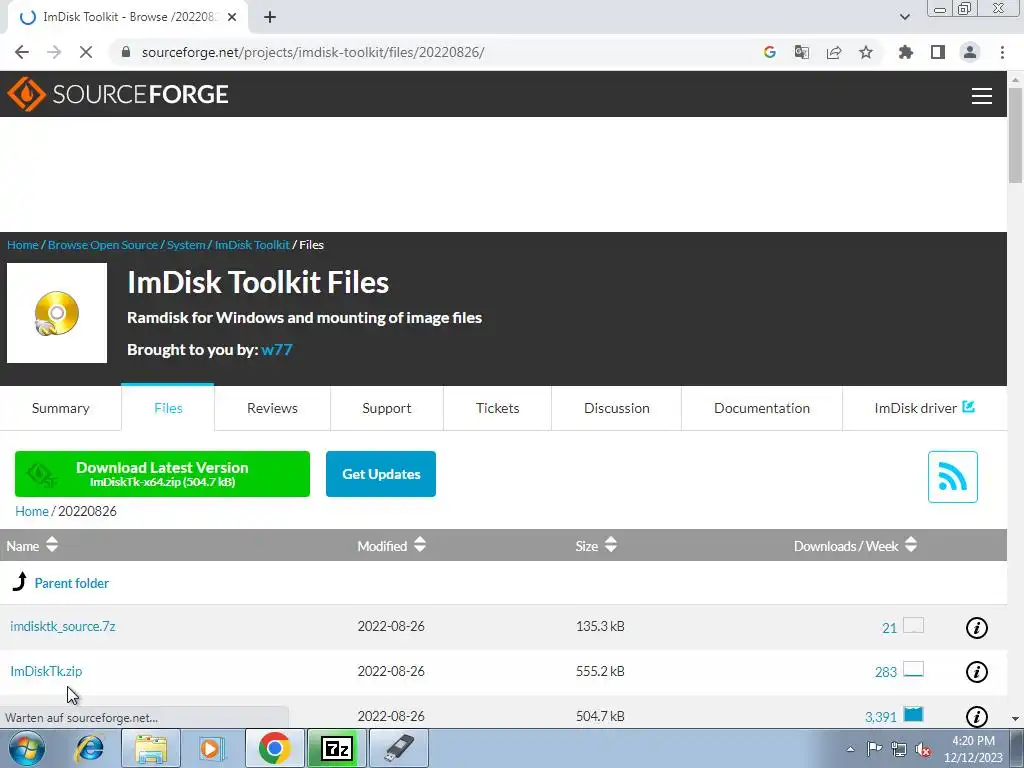1024x768 pixels.
Task: Open File Explorer from taskbar
Action: point(151,748)
